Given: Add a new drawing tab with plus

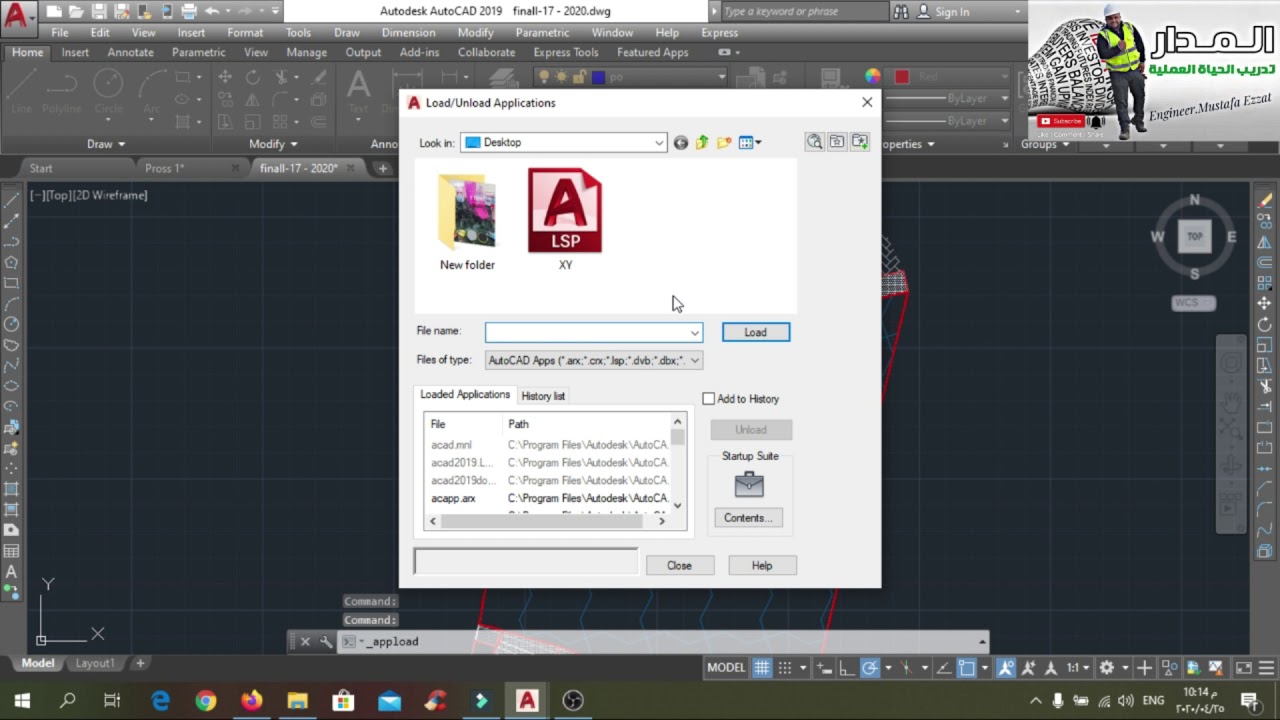Looking at the screenshot, I should (382, 168).
